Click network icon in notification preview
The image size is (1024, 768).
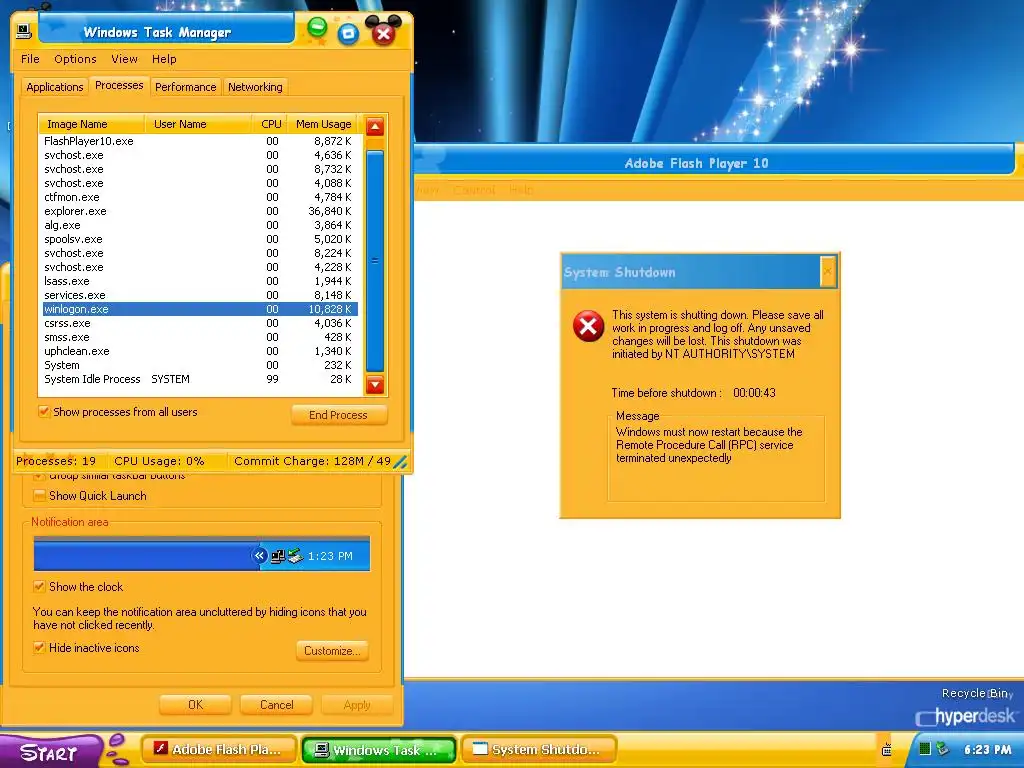[278, 556]
